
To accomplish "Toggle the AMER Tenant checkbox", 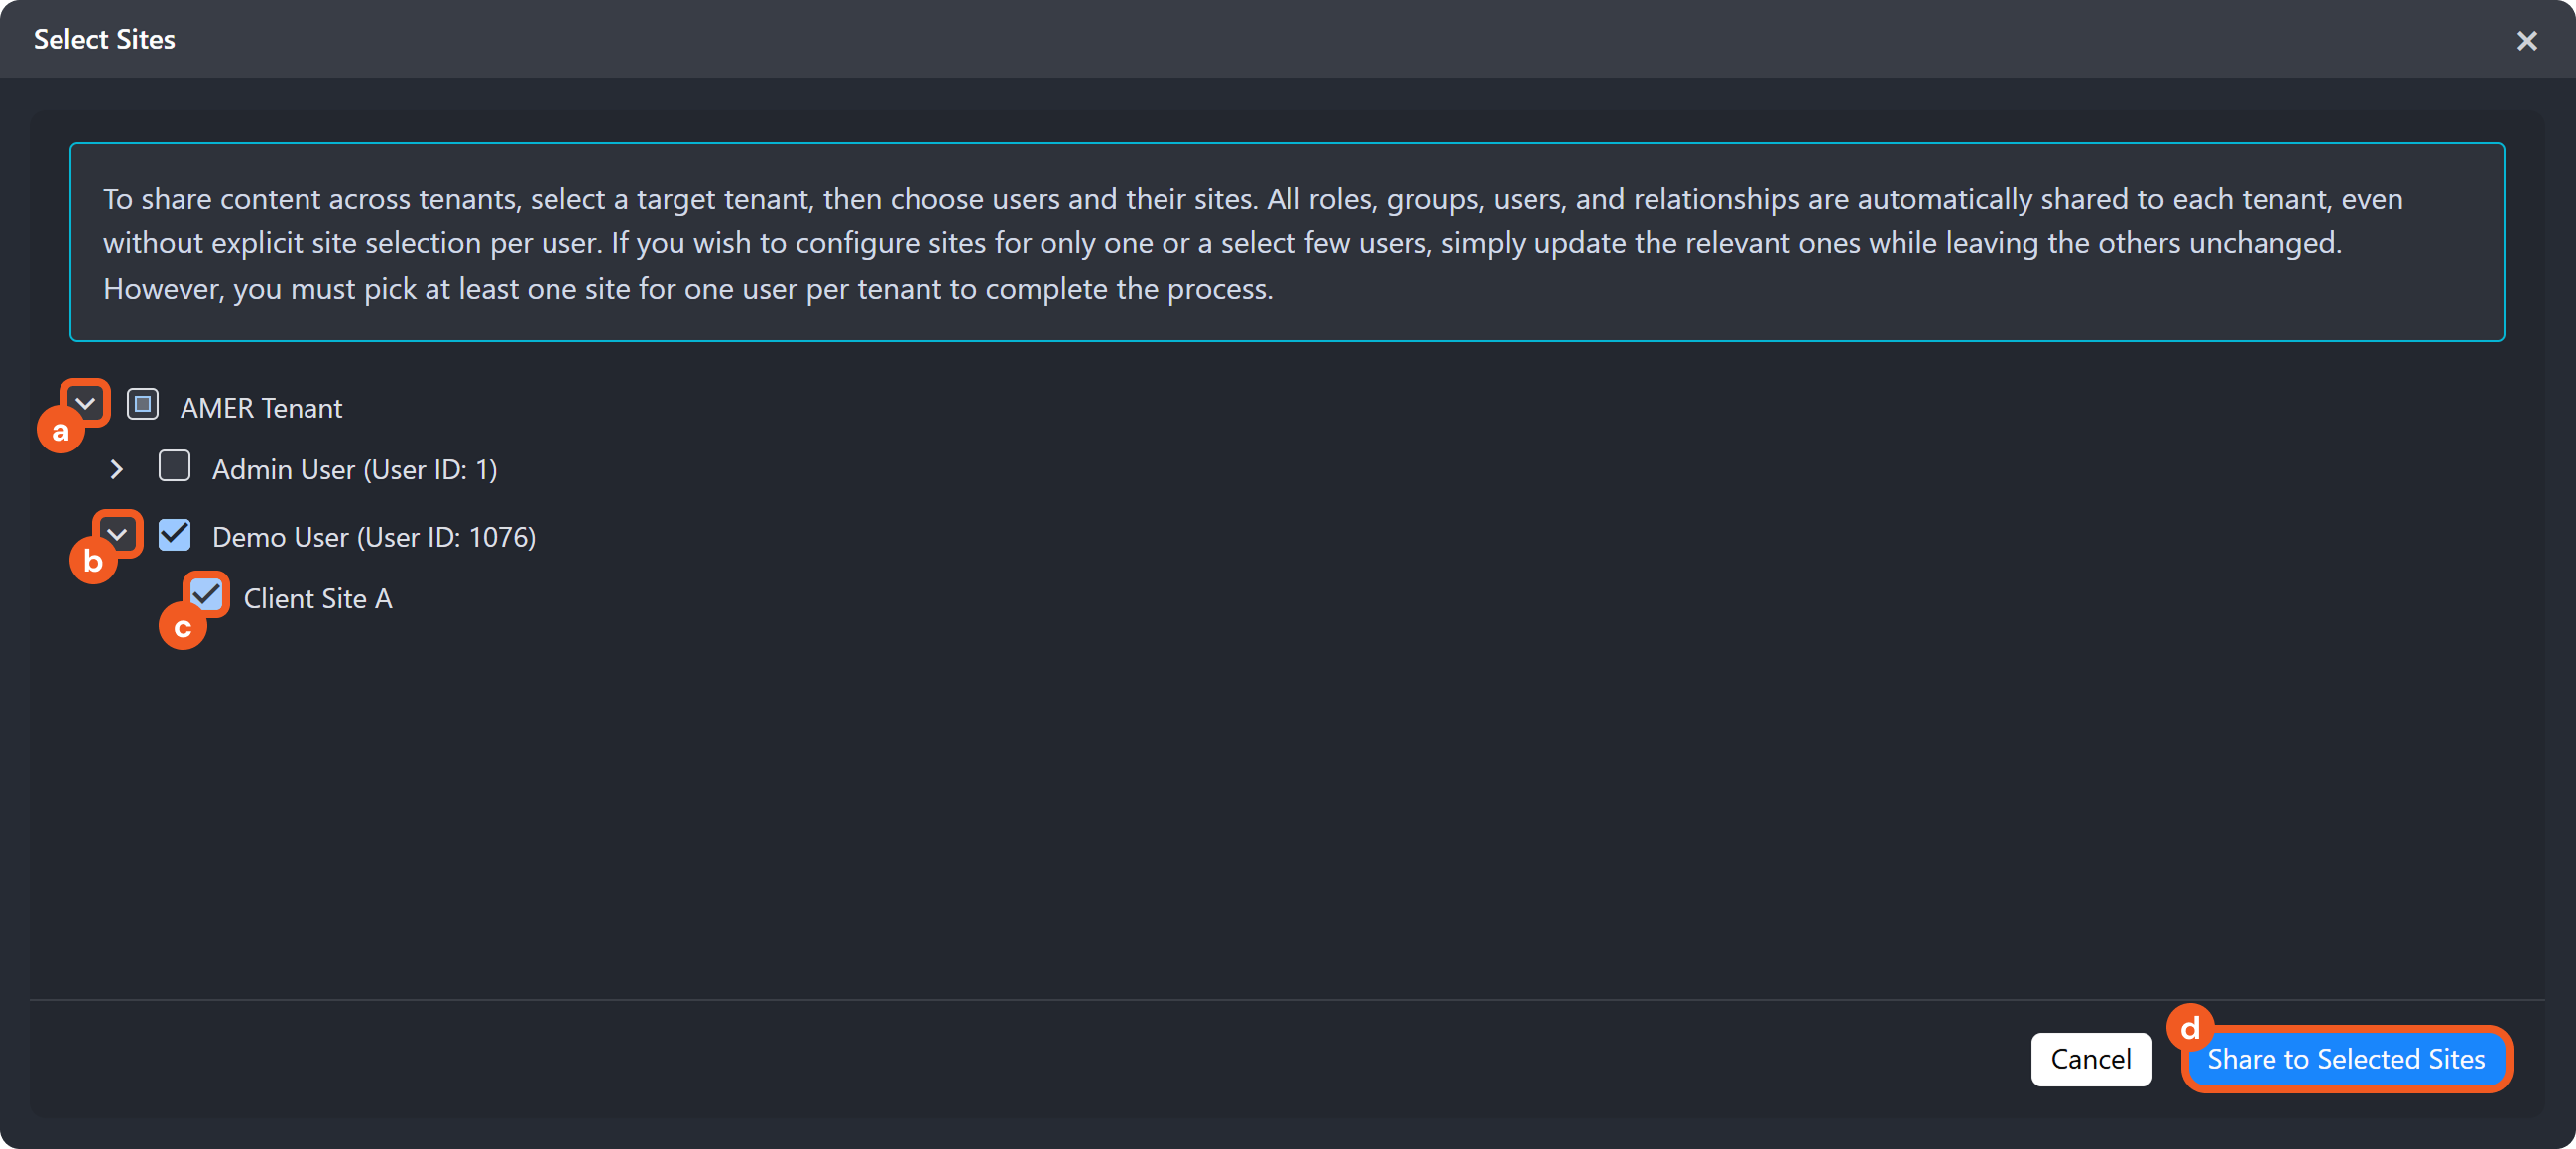I will point(143,405).
